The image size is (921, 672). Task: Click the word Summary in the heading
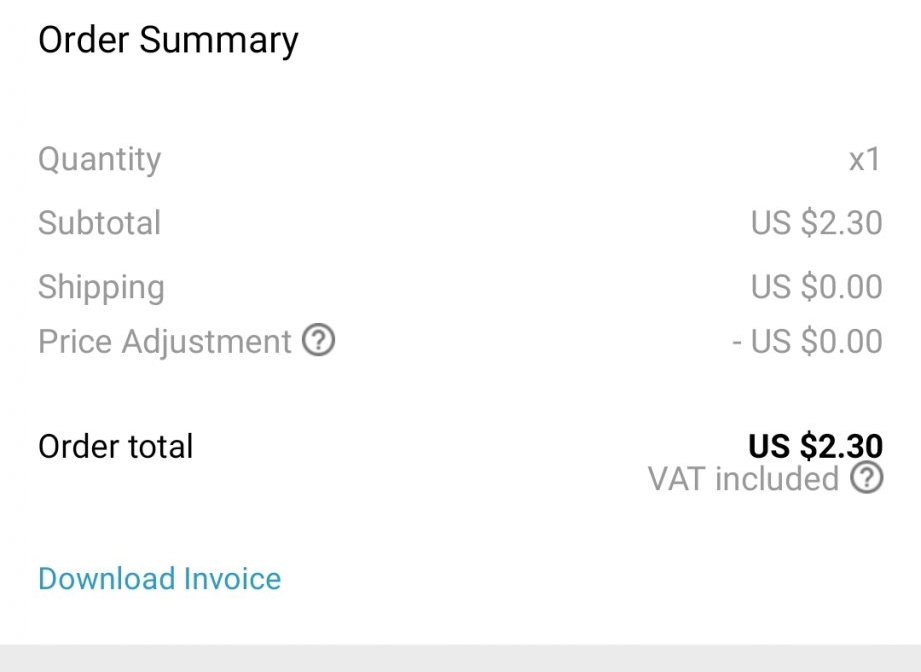pos(219,41)
